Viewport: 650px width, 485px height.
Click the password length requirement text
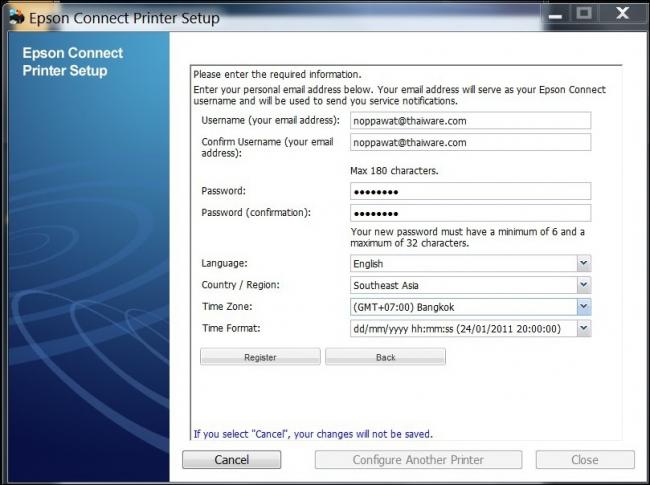point(468,237)
